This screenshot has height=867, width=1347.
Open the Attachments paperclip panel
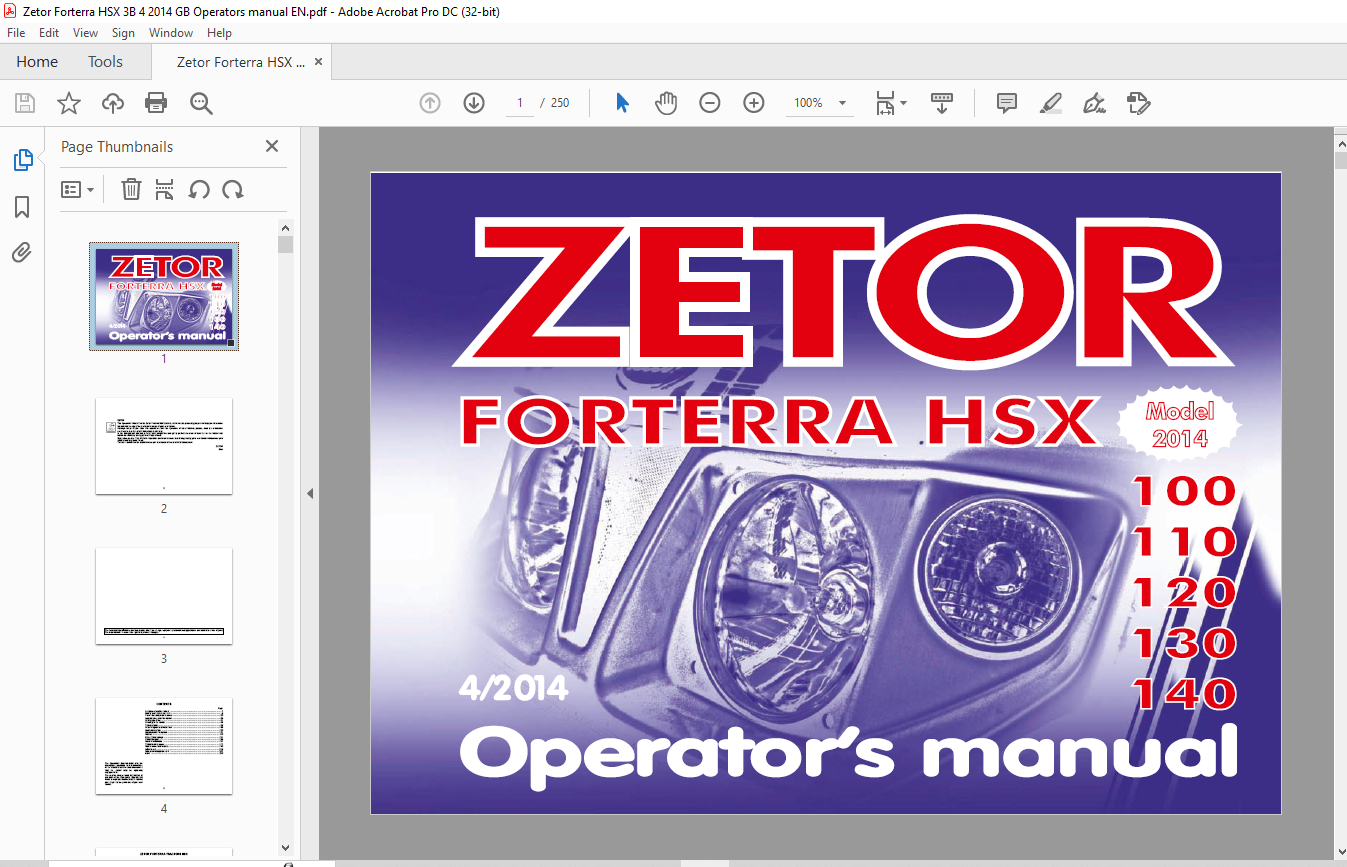(22, 252)
